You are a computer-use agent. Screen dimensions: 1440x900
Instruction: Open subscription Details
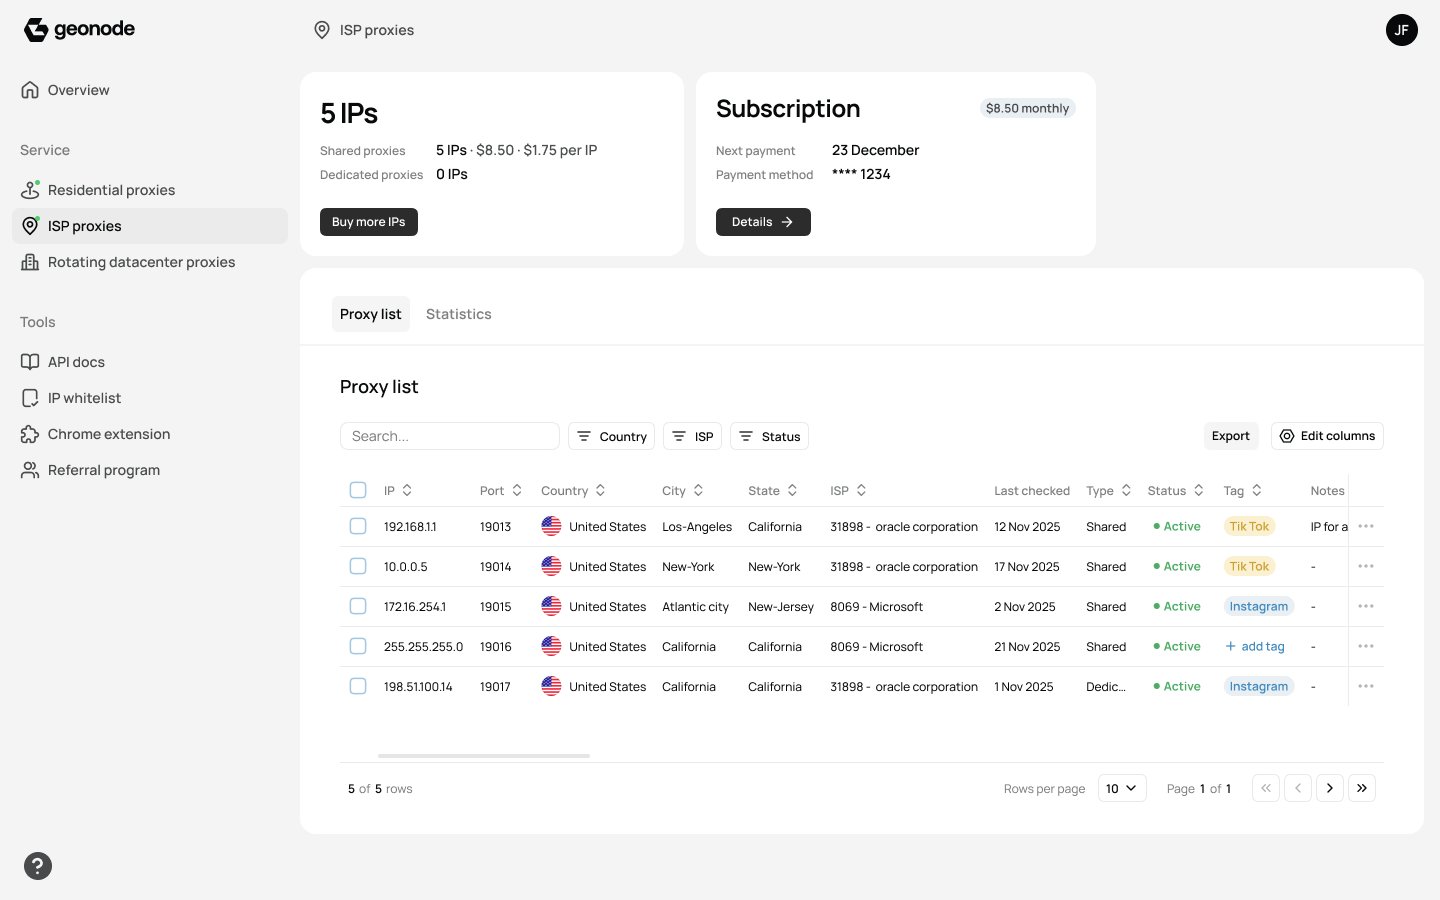[763, 222]
